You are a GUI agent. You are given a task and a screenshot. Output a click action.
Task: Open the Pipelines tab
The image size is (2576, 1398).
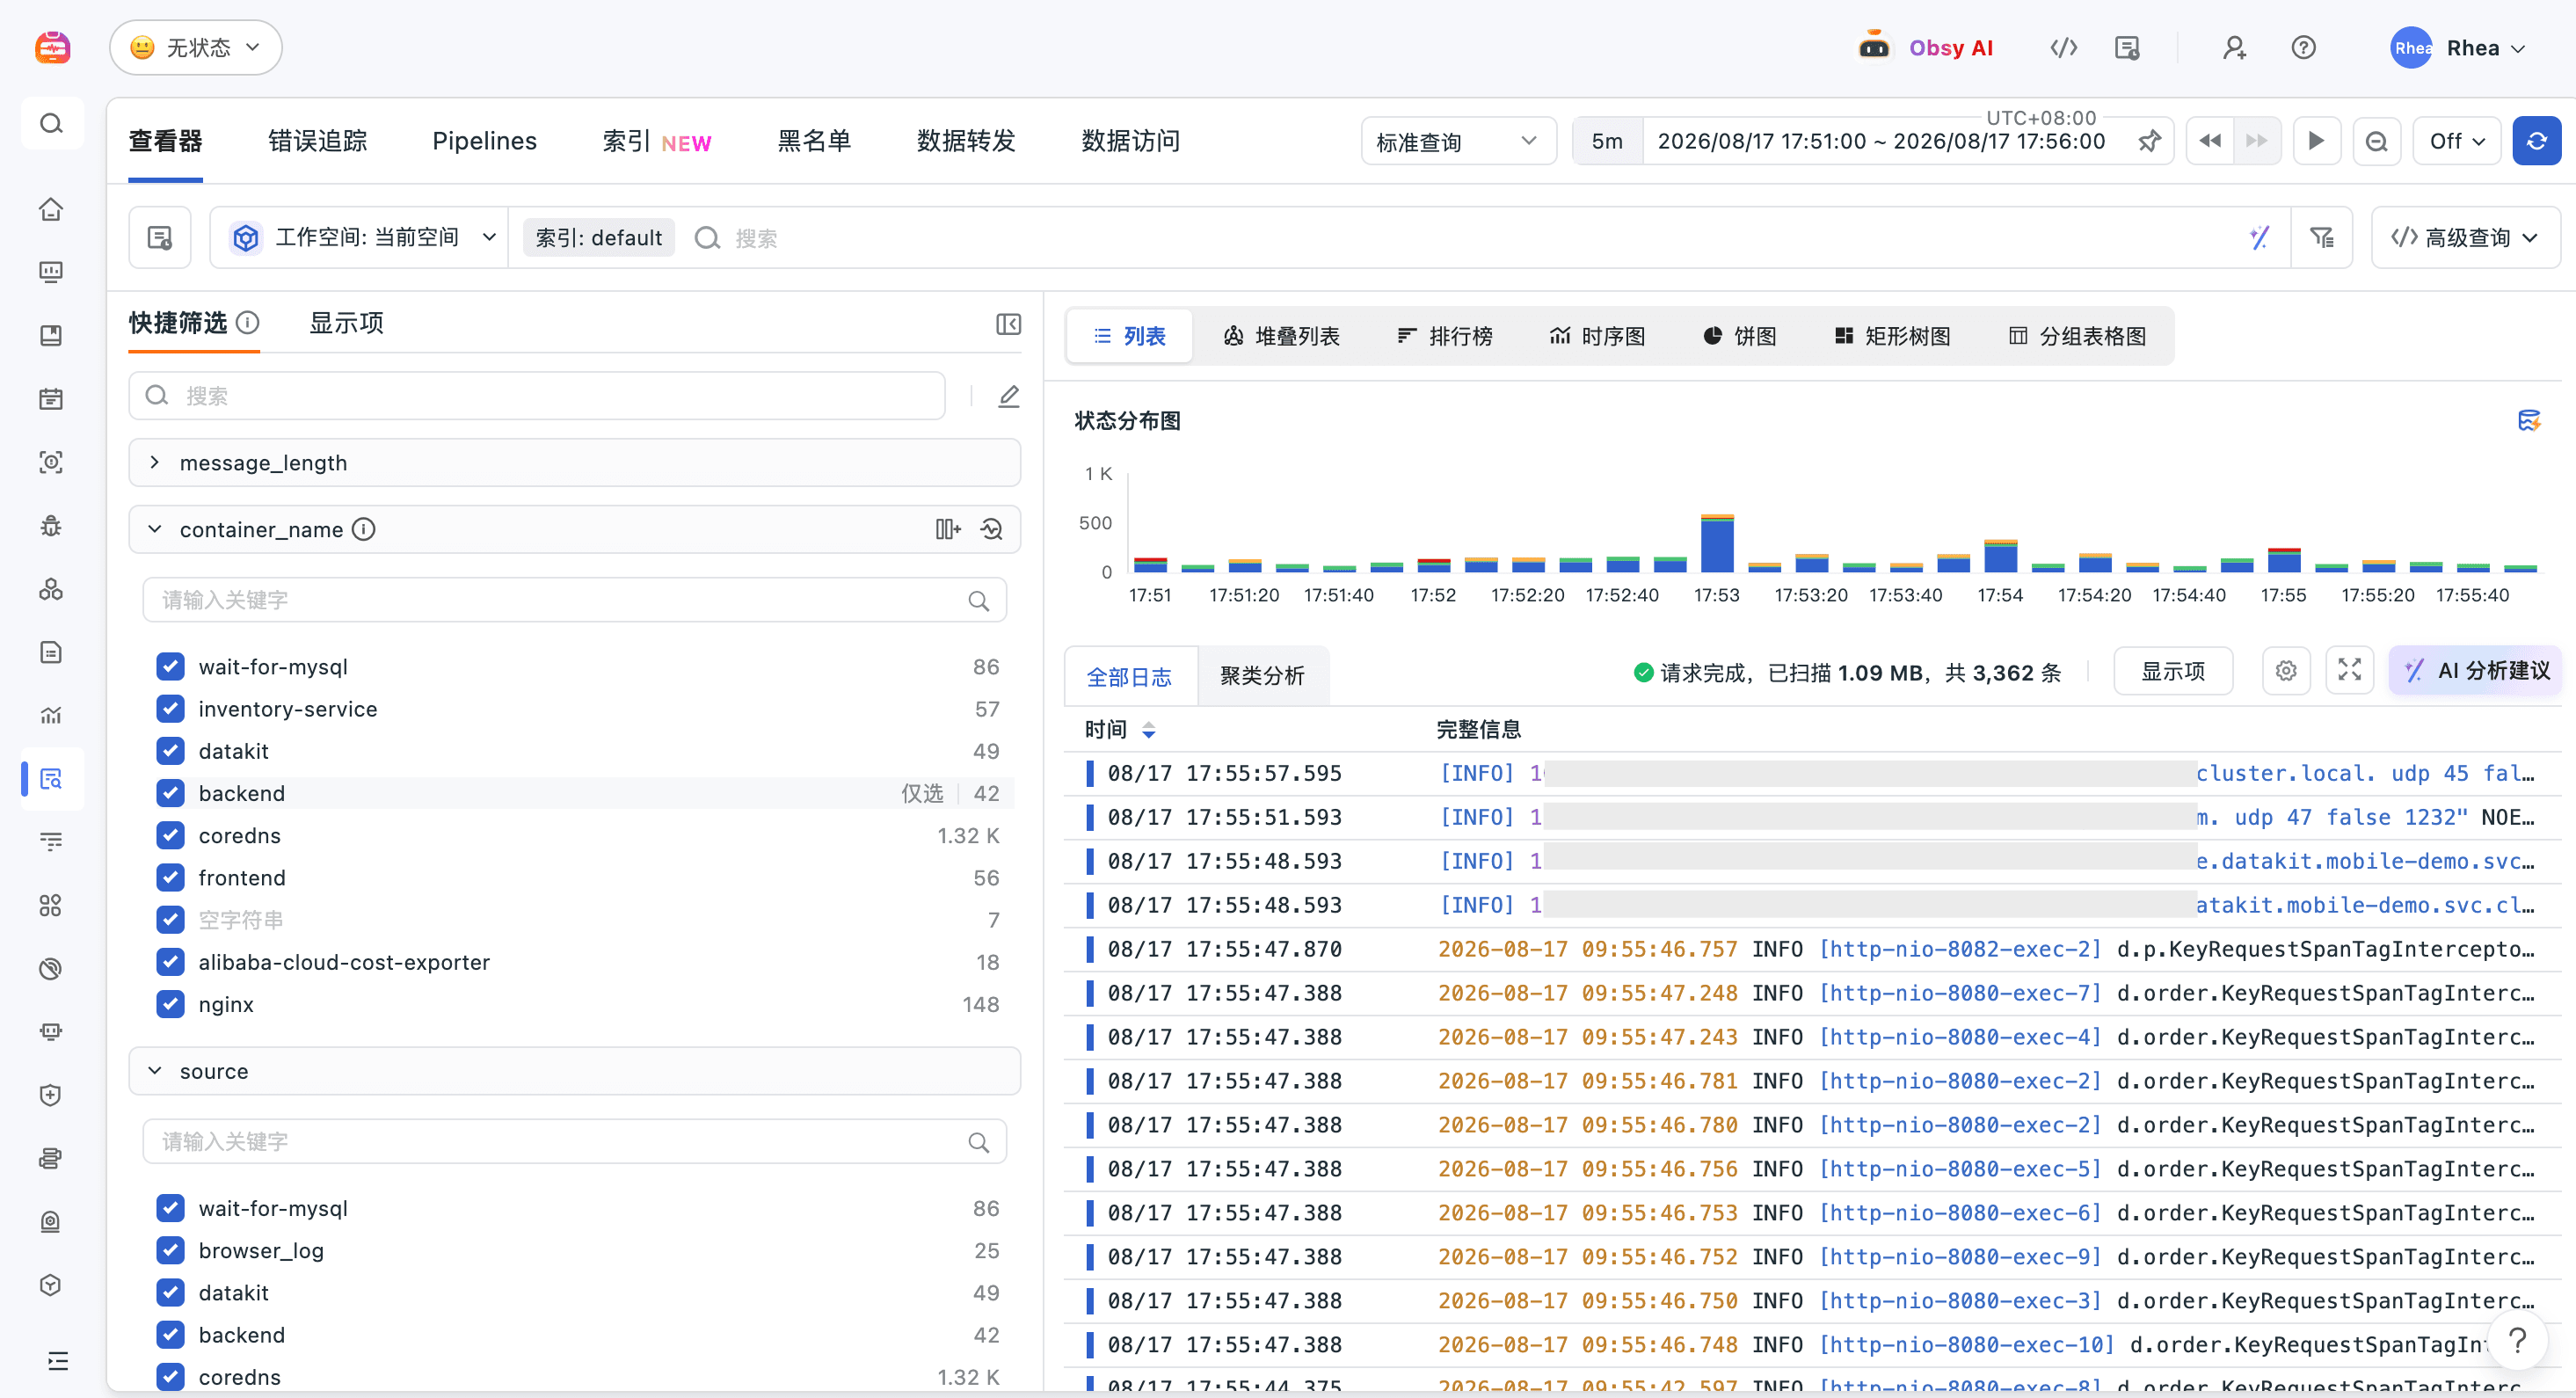tap(484, 141)
